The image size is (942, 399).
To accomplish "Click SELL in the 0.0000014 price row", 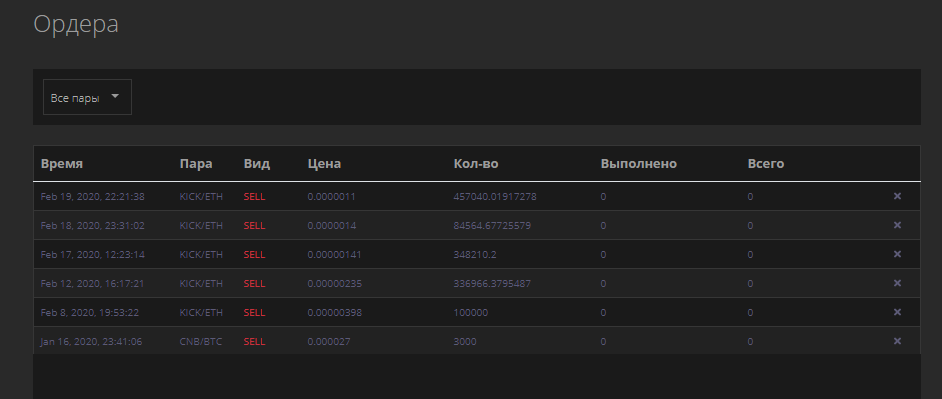I will [254, 225].
